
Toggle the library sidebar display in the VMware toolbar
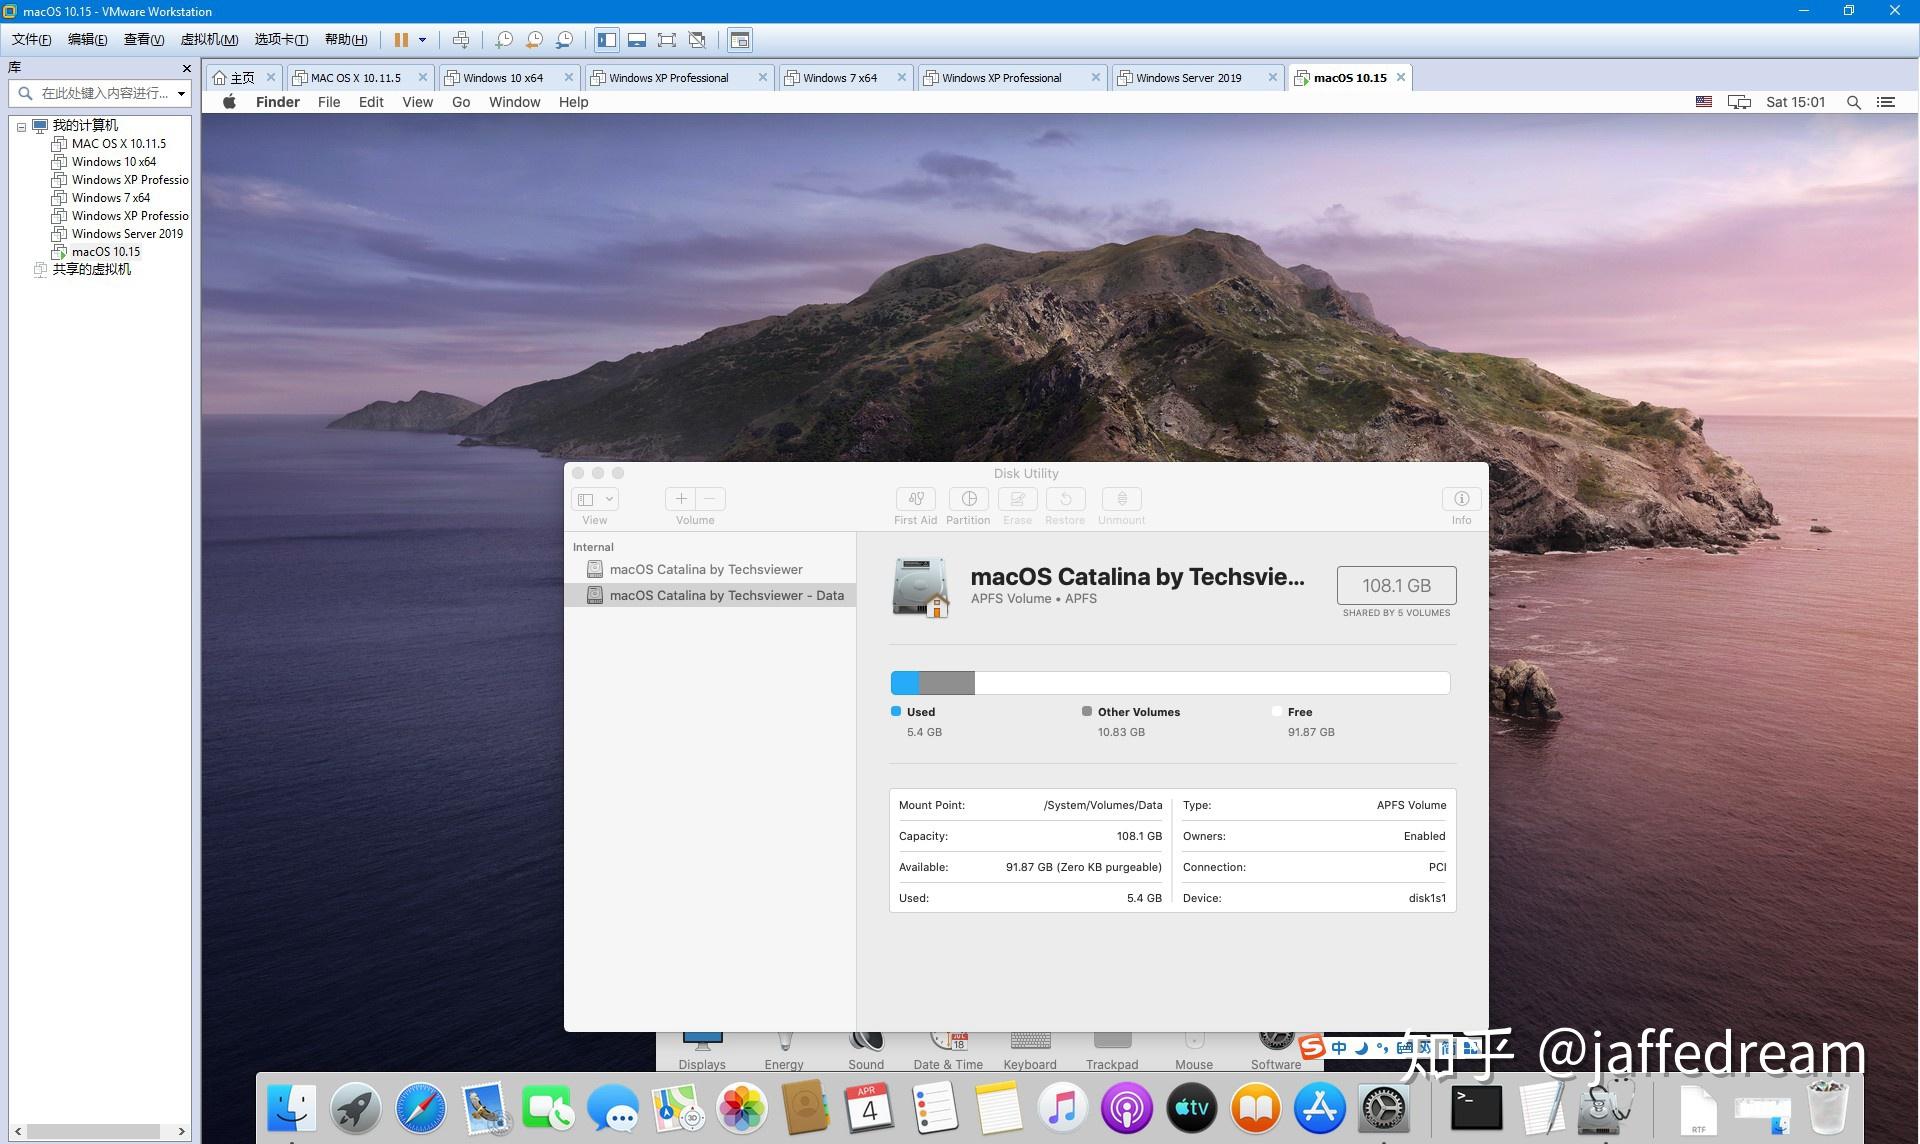point(606,40)
